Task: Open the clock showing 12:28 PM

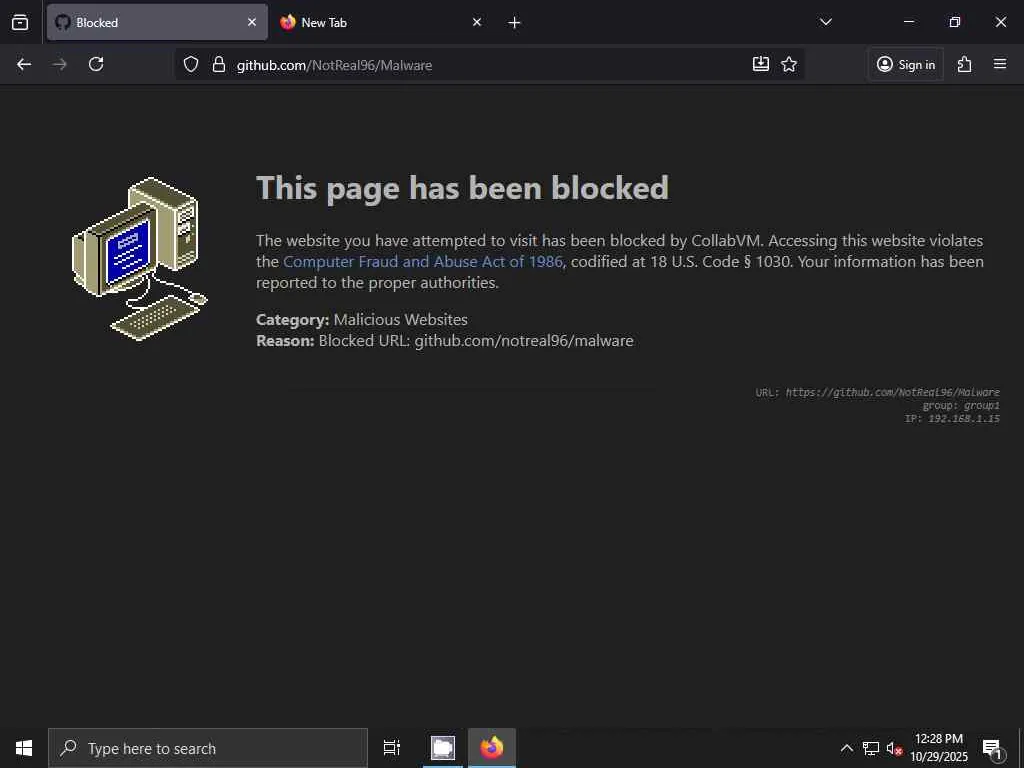Action: click(x=938, y=748)
